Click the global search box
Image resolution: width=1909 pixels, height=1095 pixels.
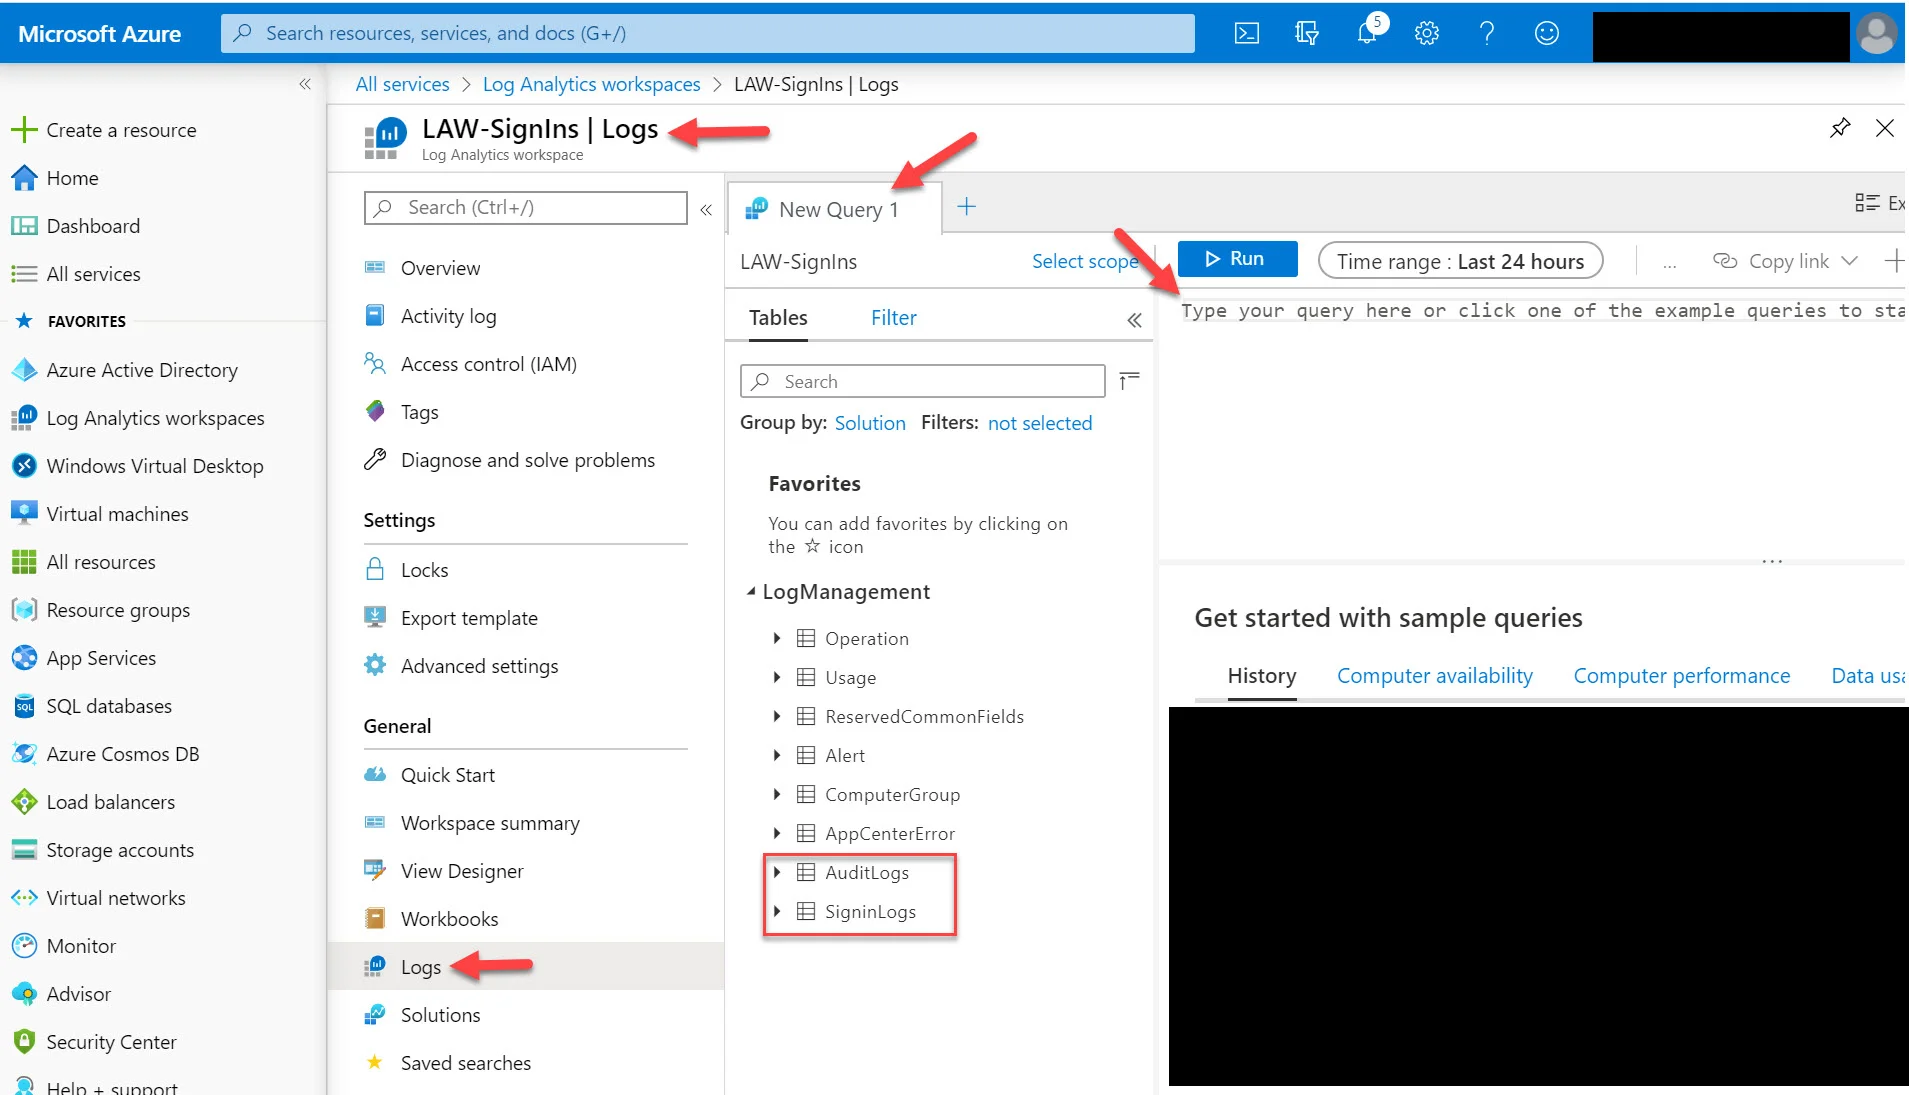708,33
